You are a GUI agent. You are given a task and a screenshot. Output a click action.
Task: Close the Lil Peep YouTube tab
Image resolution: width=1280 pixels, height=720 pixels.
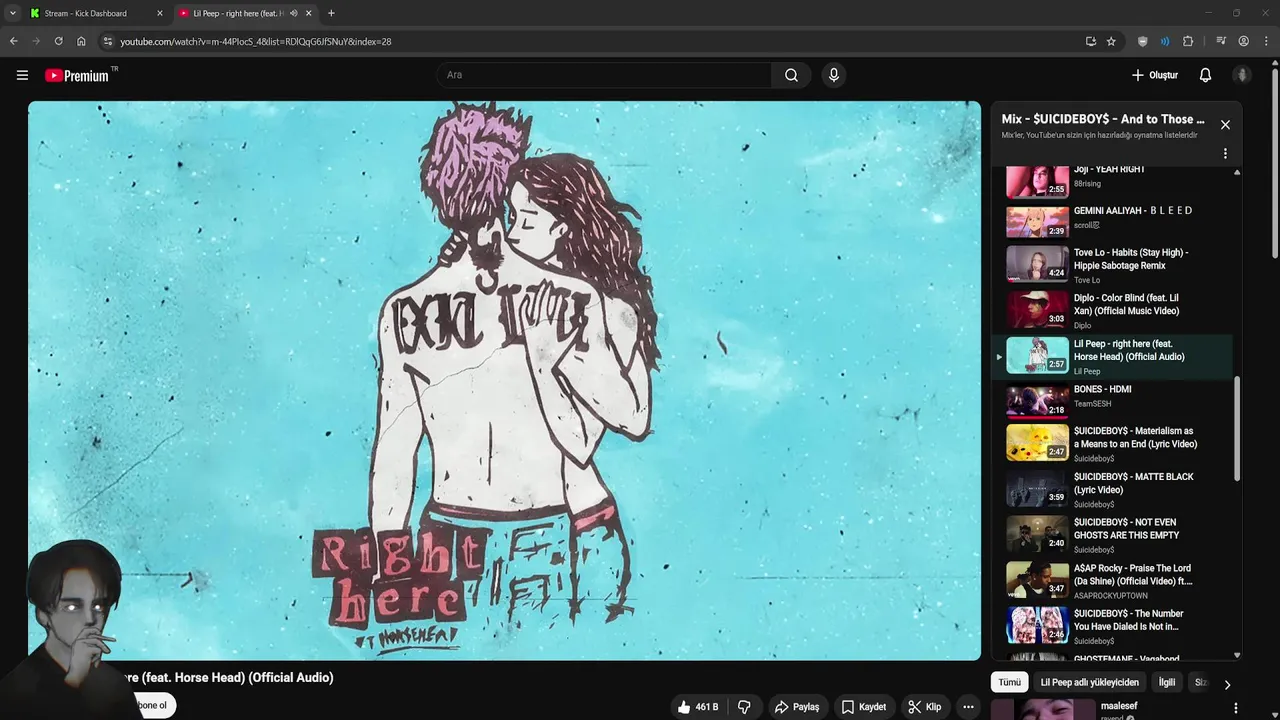[x=309, y=13]
